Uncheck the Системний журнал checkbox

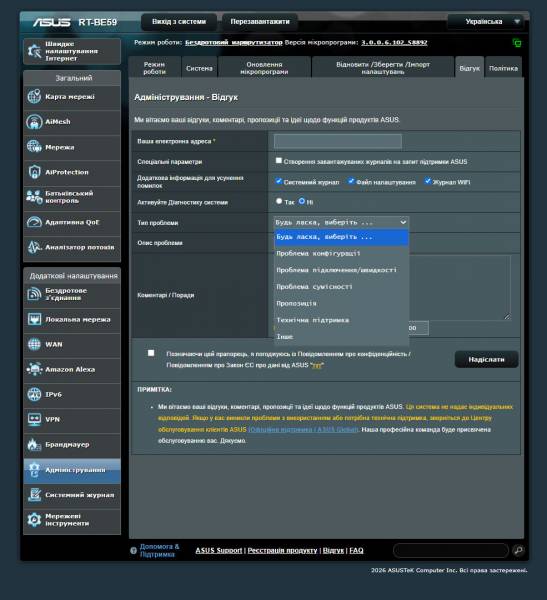tap(279, 181)
